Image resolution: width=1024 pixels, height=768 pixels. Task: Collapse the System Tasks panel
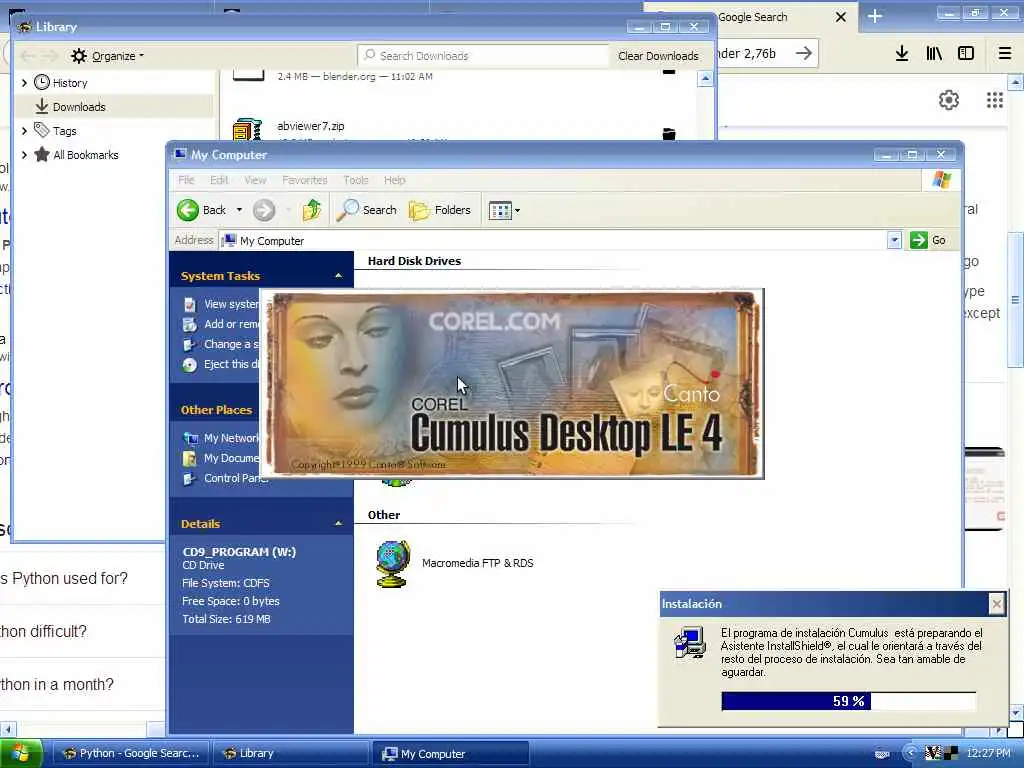[x=338, y=276]
